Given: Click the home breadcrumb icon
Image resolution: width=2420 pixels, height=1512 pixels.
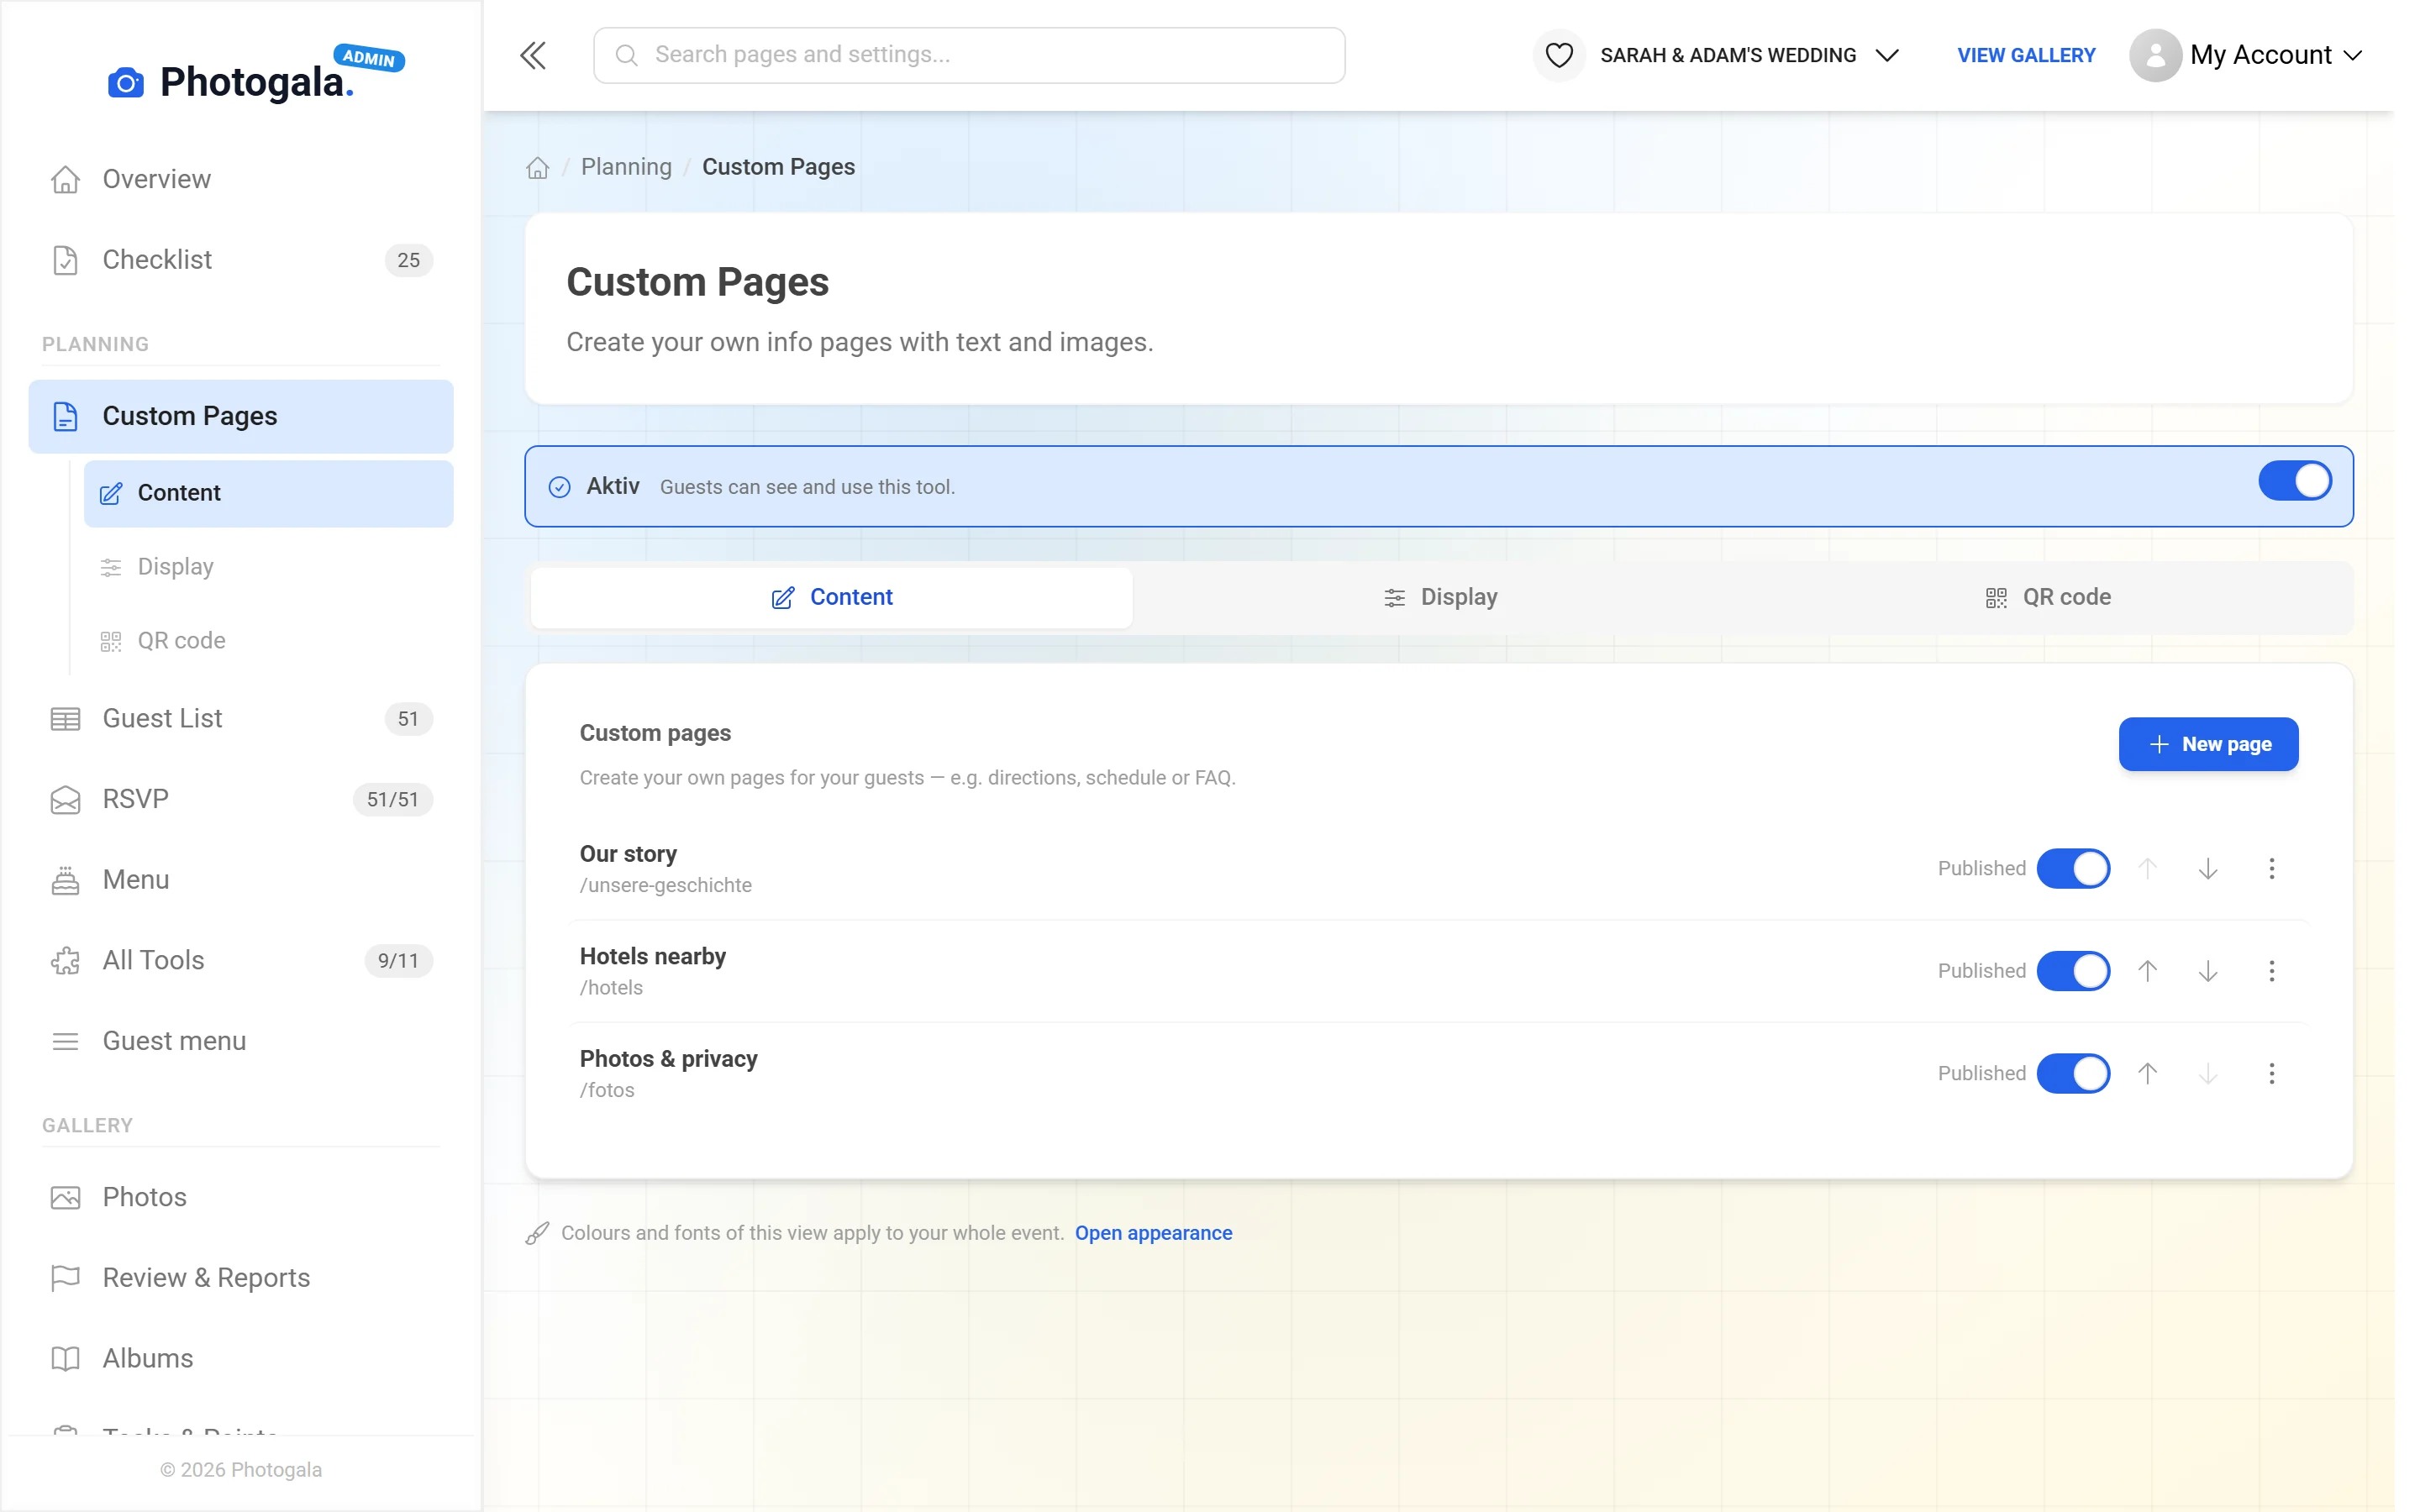Looking at the screenshot, I should pos(538,167).
